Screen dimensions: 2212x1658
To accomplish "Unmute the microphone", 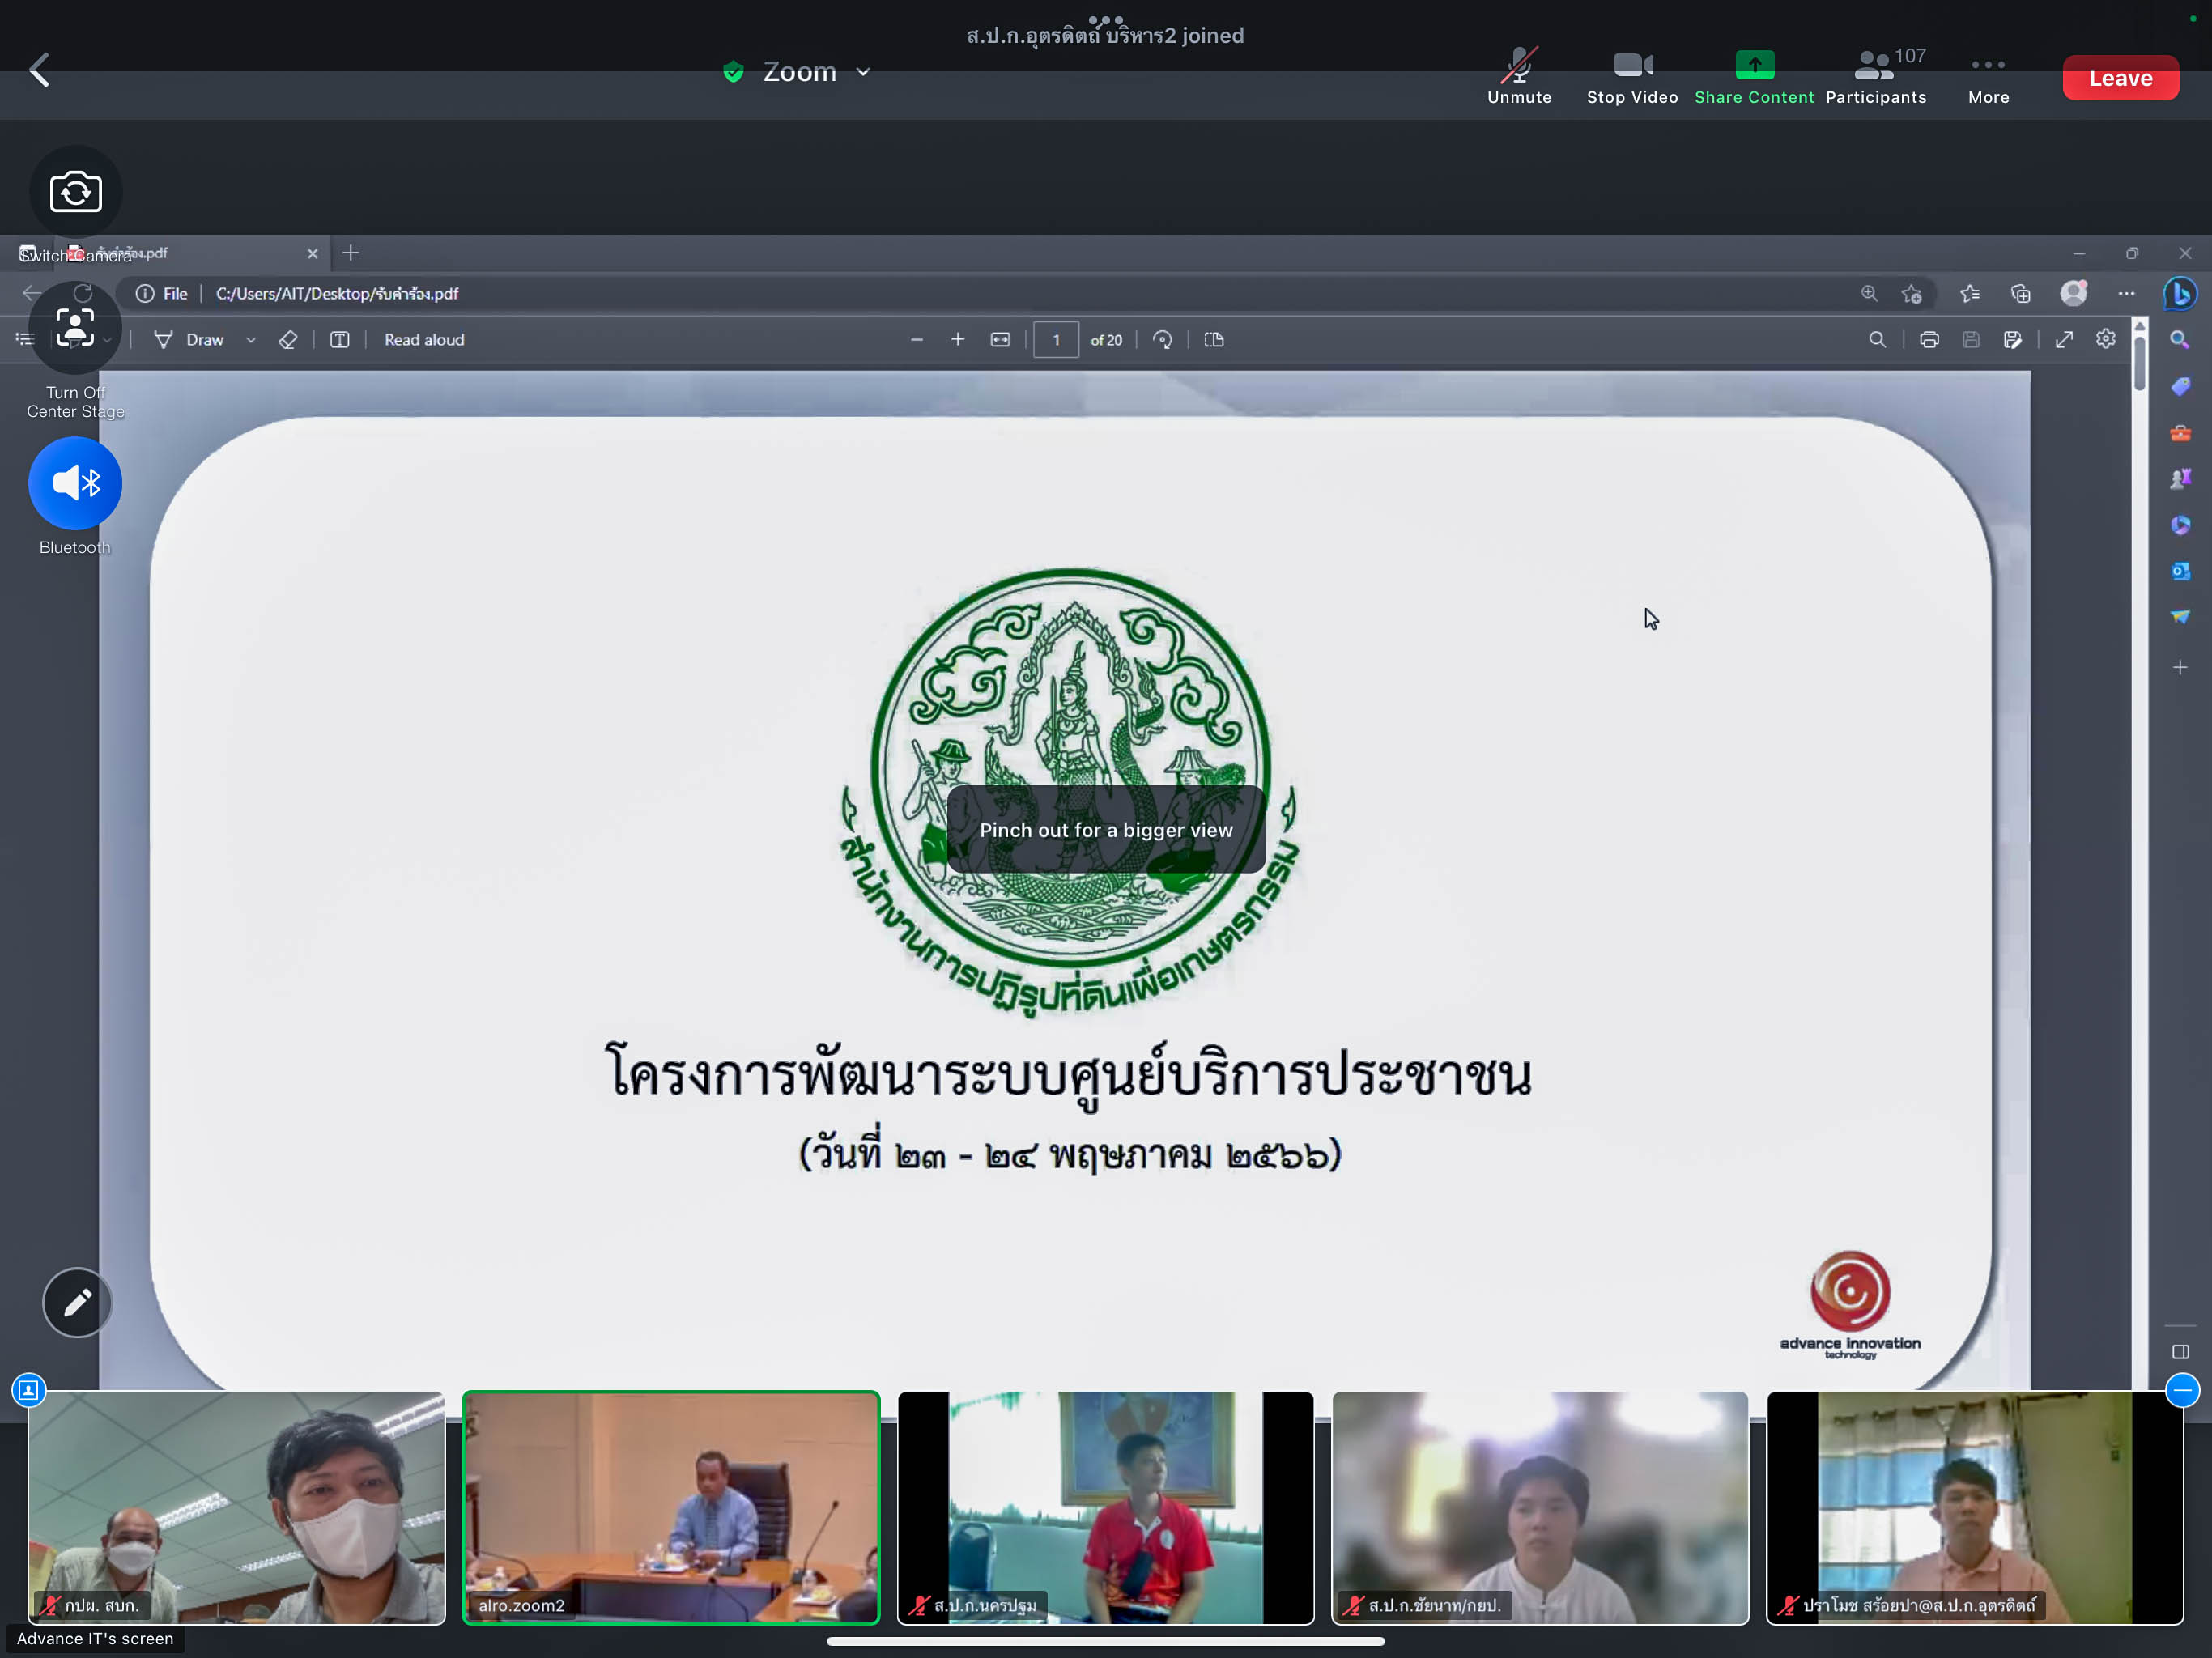I will pos(1519,76).
